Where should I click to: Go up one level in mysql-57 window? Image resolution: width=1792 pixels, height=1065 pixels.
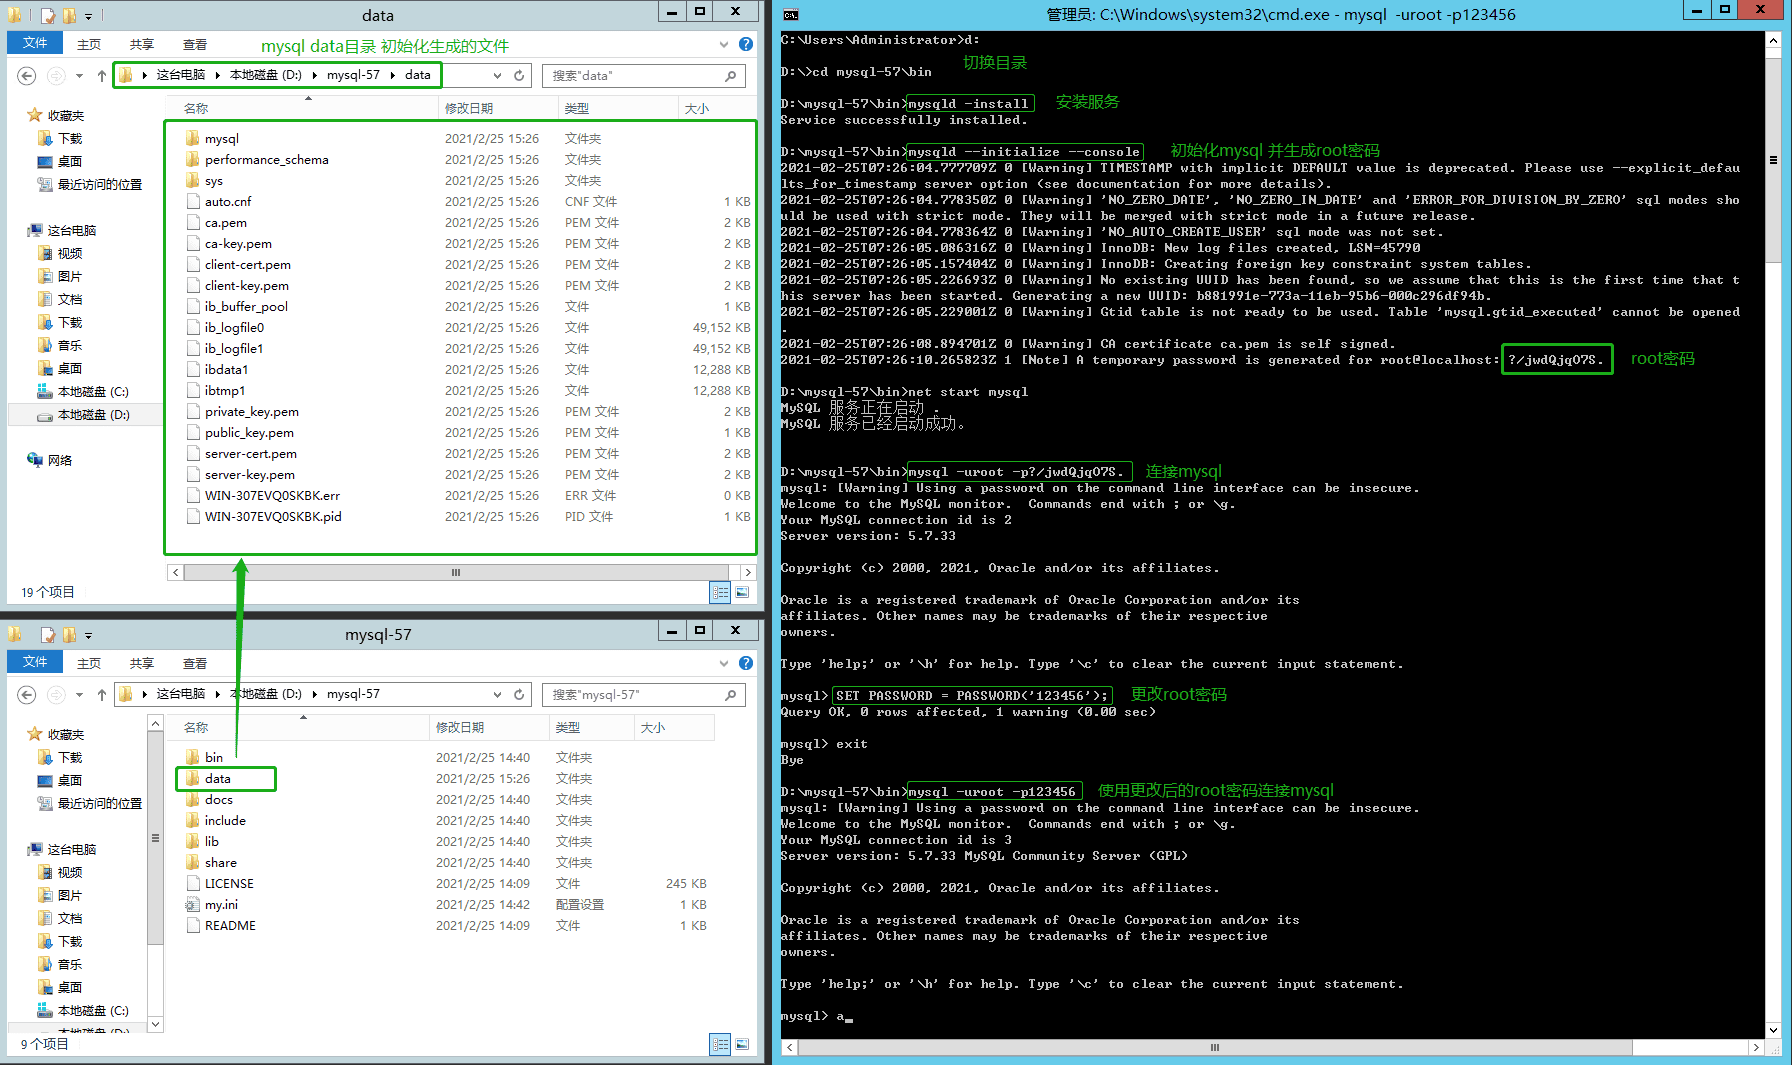102,695
